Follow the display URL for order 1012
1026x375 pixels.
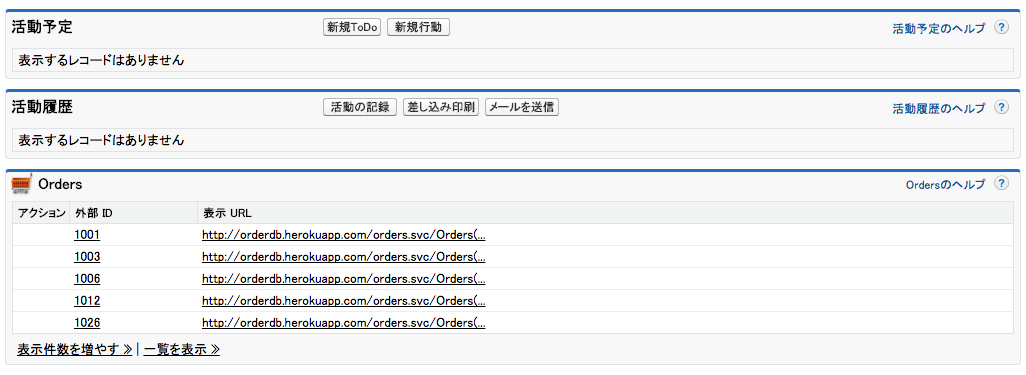click(344, 301)
